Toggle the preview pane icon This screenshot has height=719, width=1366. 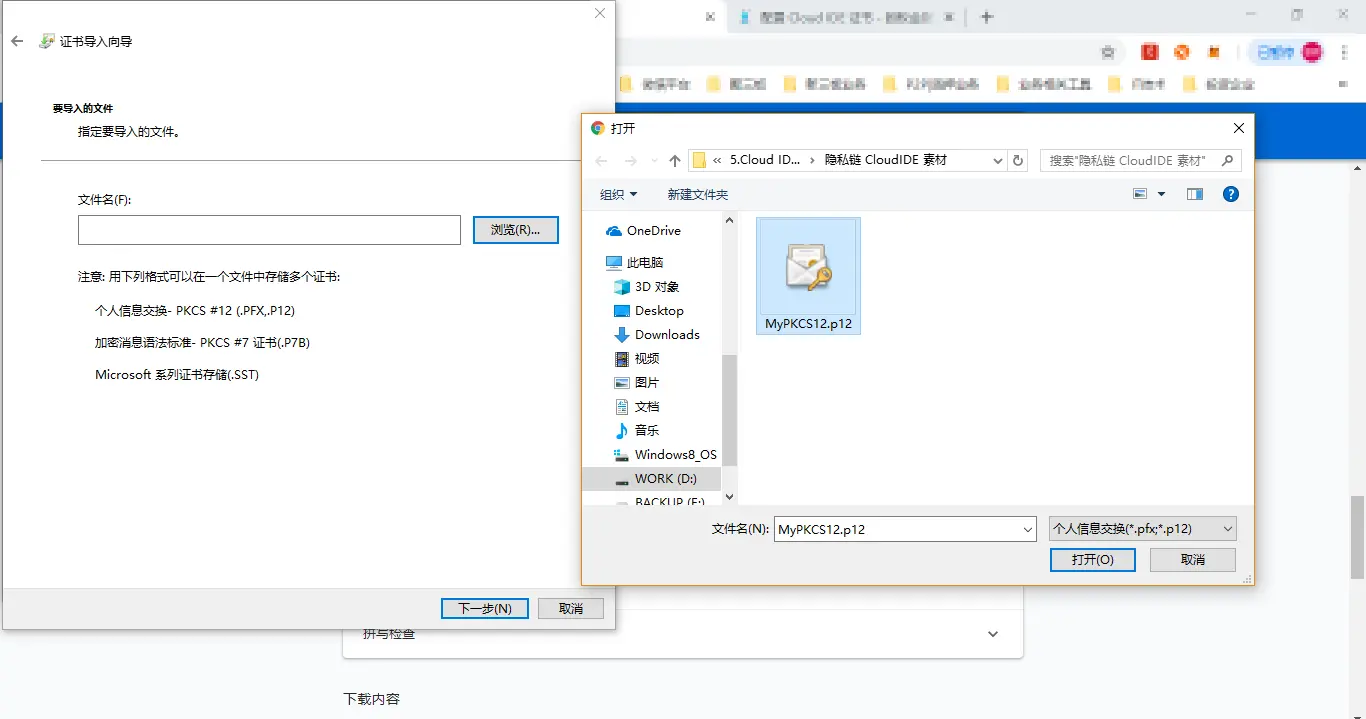click(x=1194, y=194)
